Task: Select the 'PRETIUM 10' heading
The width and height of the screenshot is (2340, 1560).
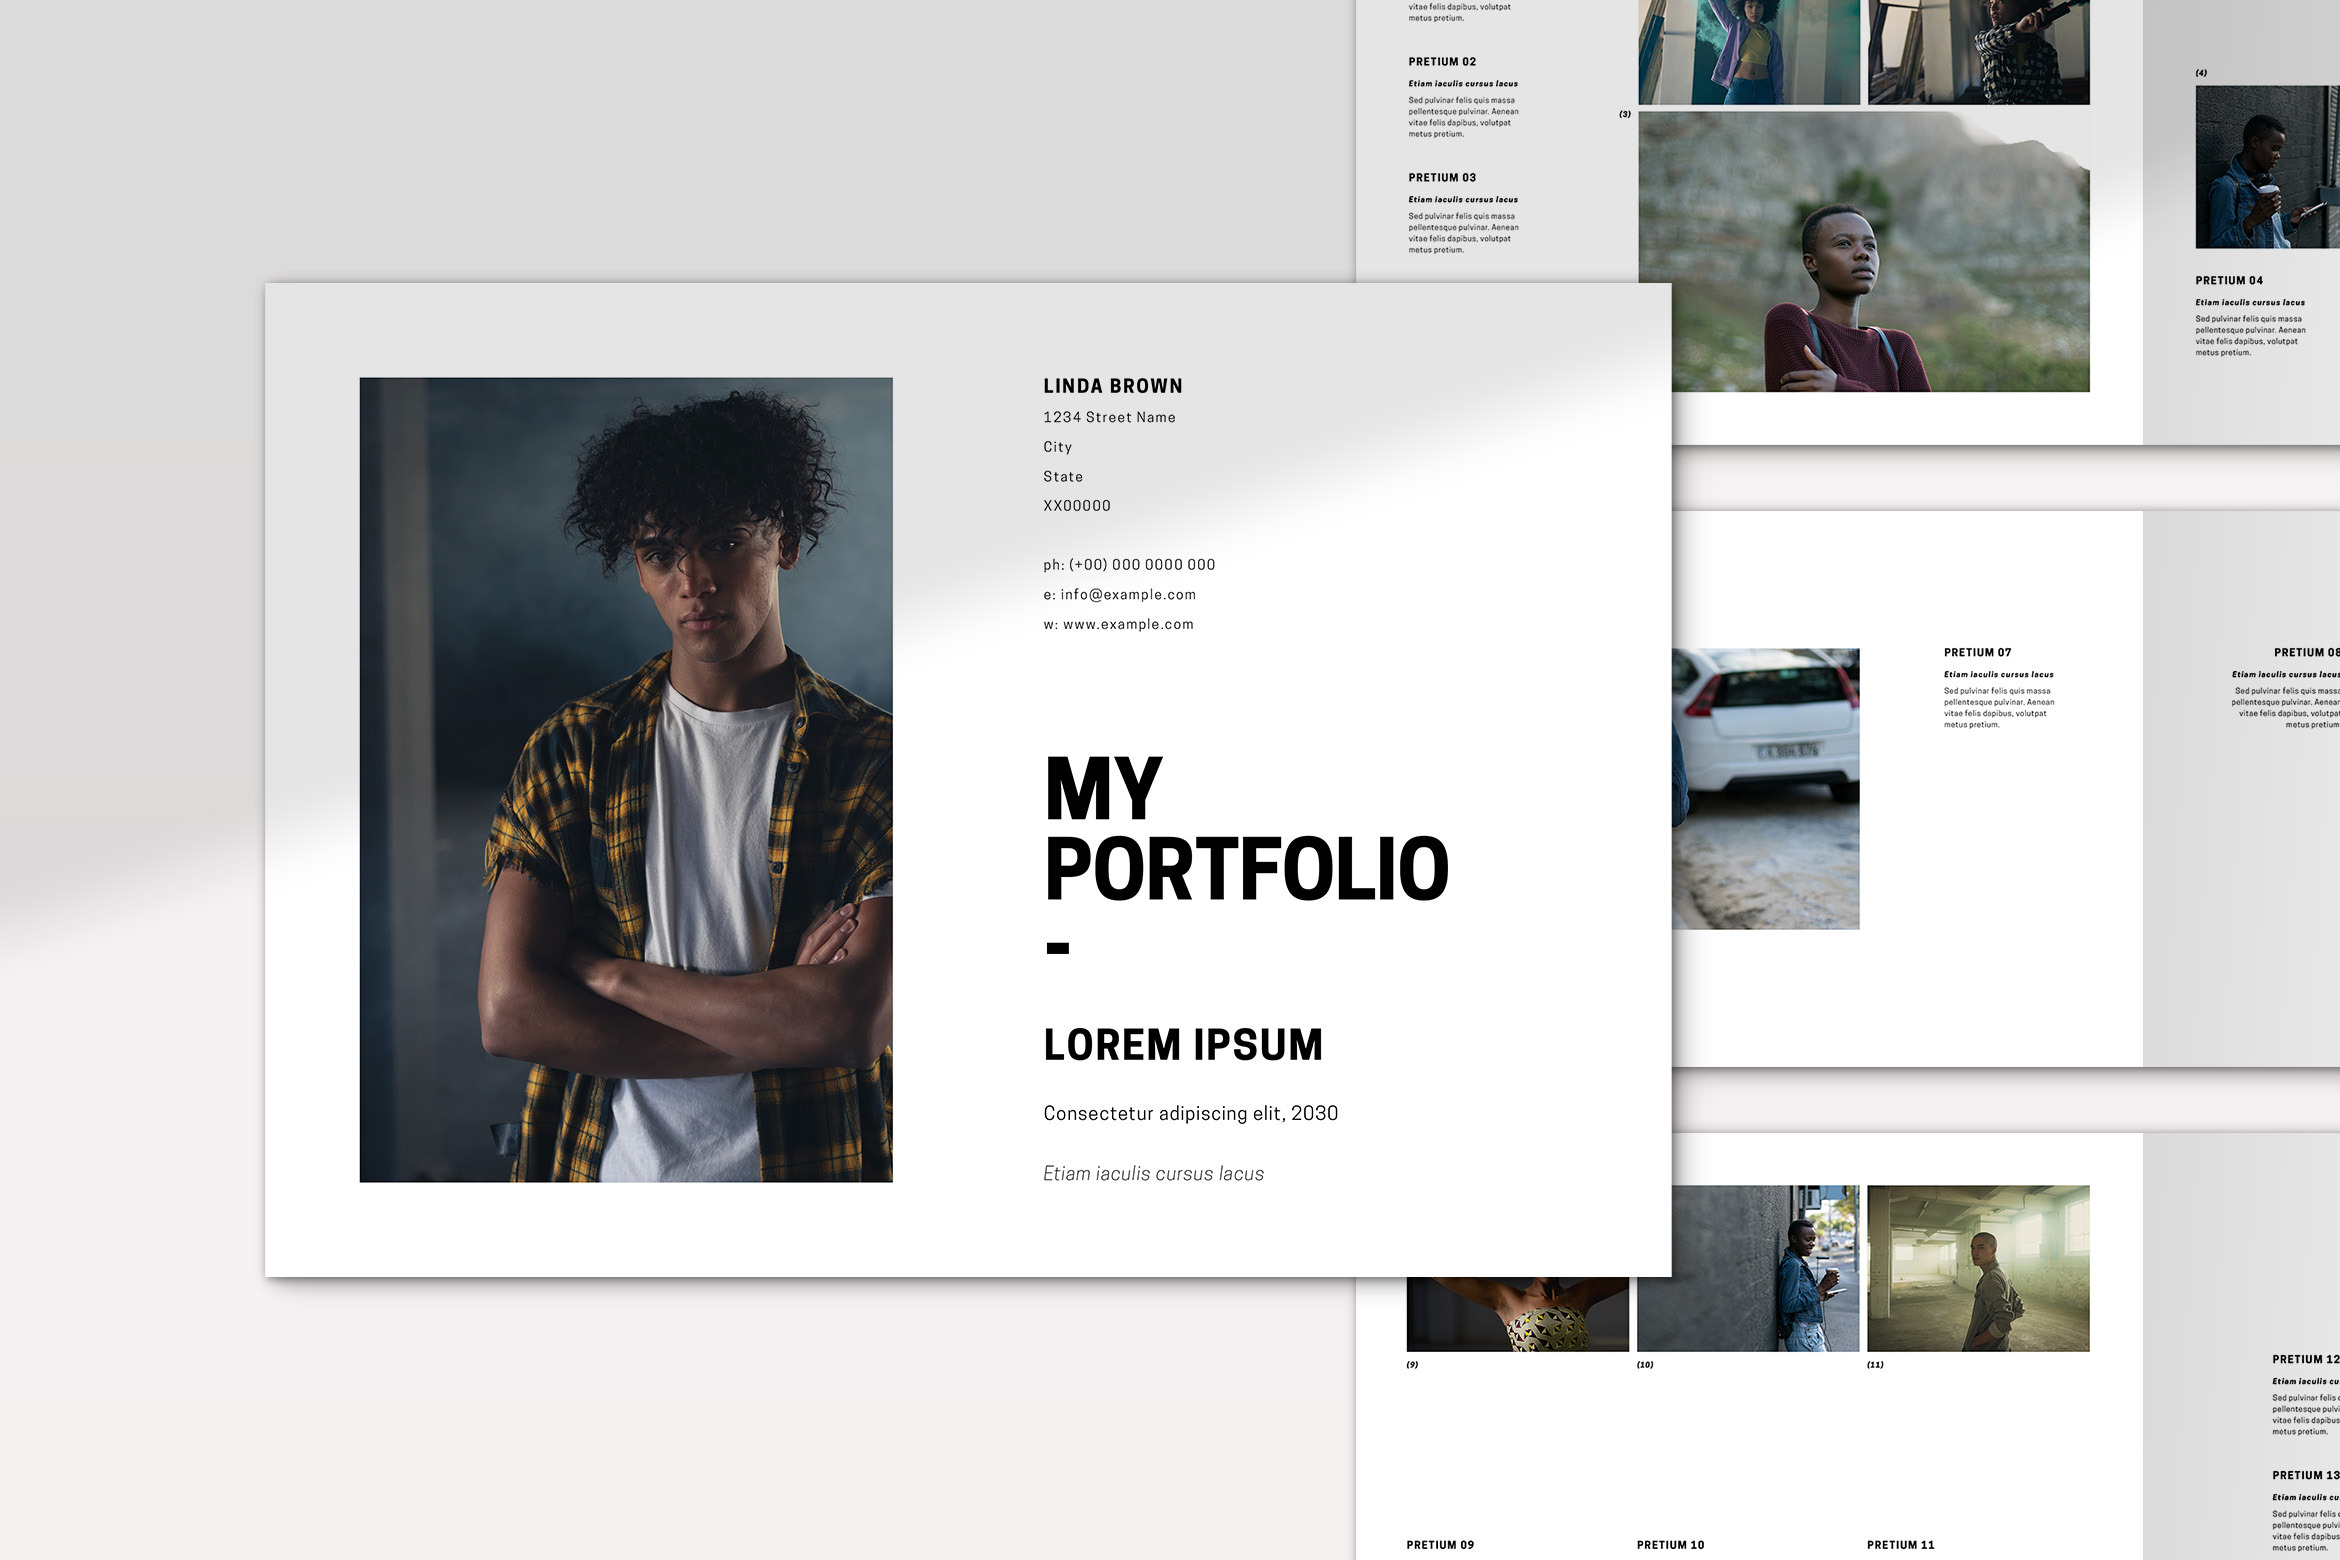Action: pyautogui.click(x=1670, y=1545)
